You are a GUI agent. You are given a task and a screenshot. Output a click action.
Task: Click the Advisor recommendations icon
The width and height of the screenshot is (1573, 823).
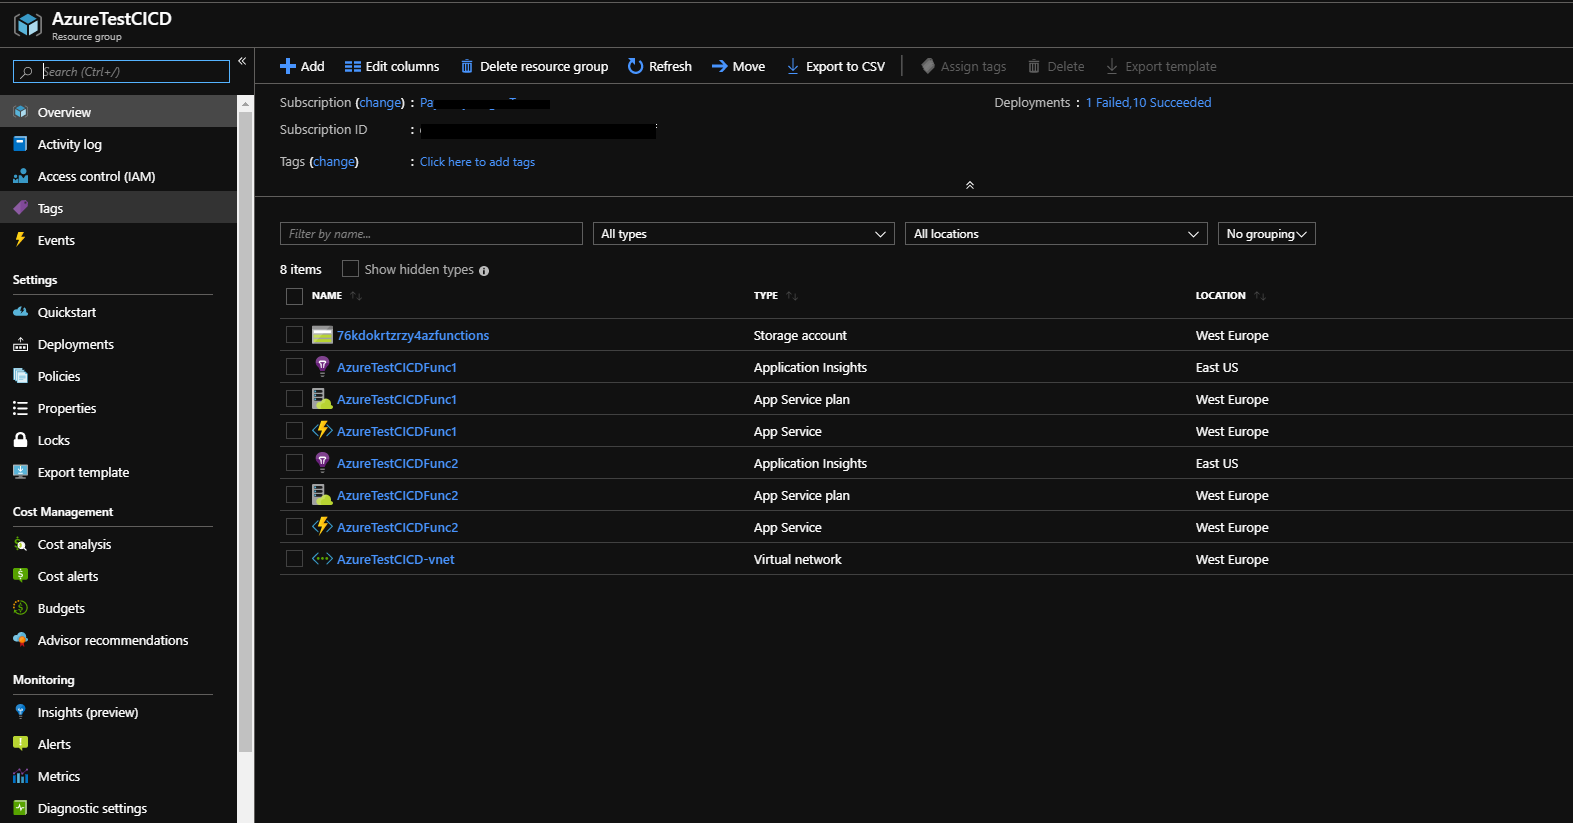coord(20,640)
